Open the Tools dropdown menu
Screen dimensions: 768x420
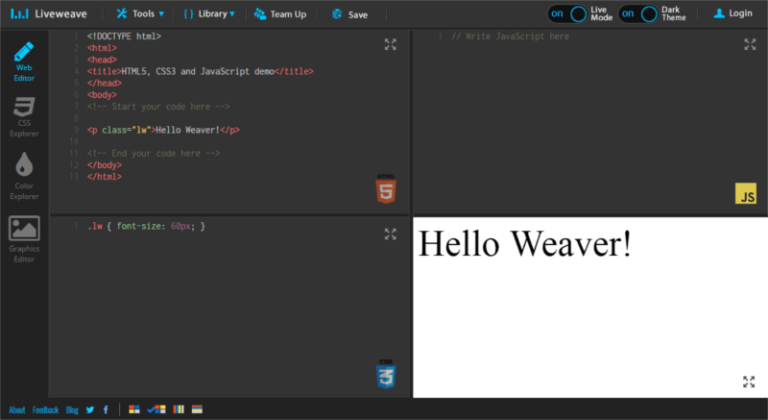pos(140,14)
